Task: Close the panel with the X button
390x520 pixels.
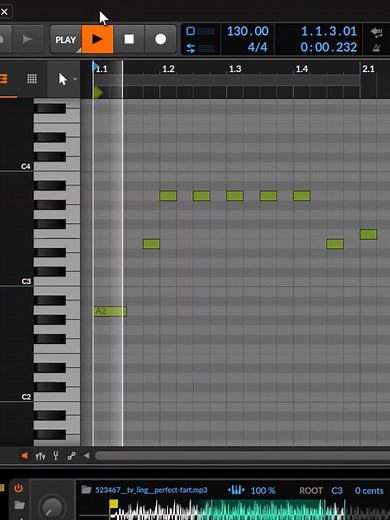Action: coord(5,12)
